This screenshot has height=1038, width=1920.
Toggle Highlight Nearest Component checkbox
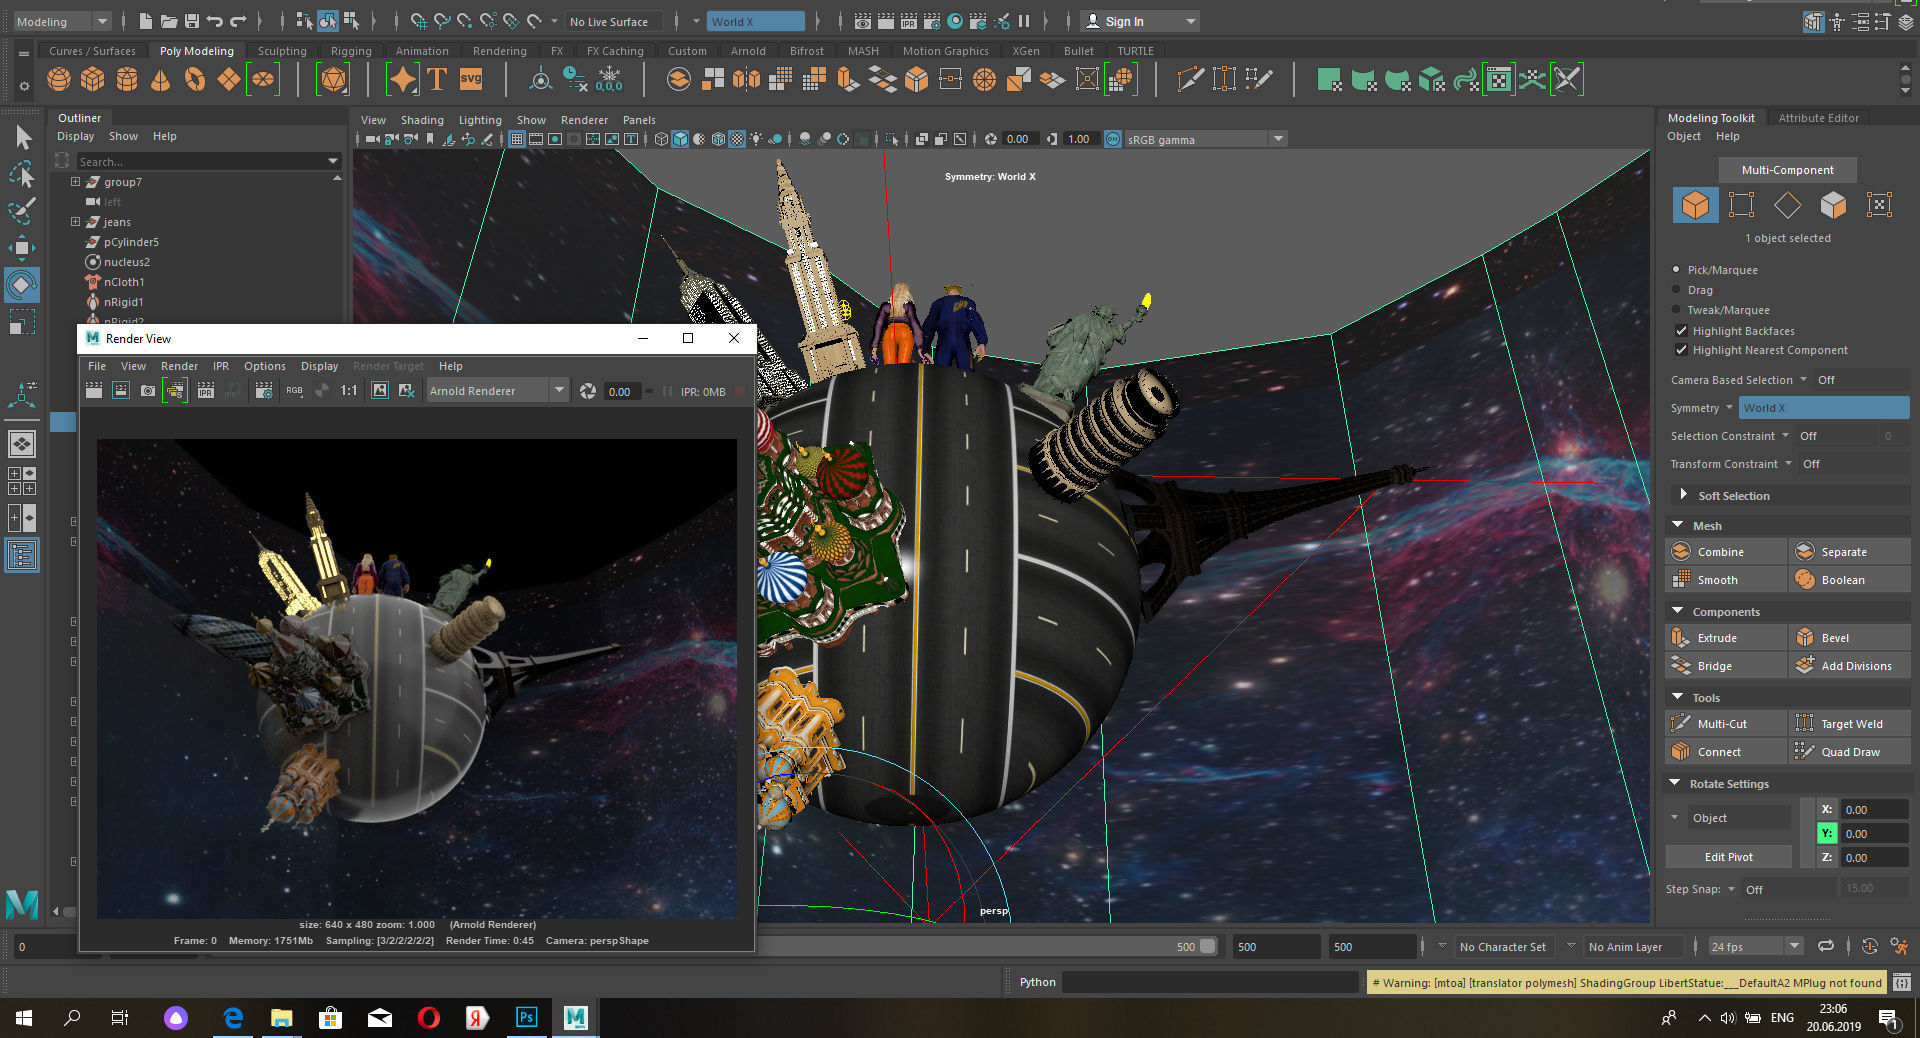[x=1681, y=350]
